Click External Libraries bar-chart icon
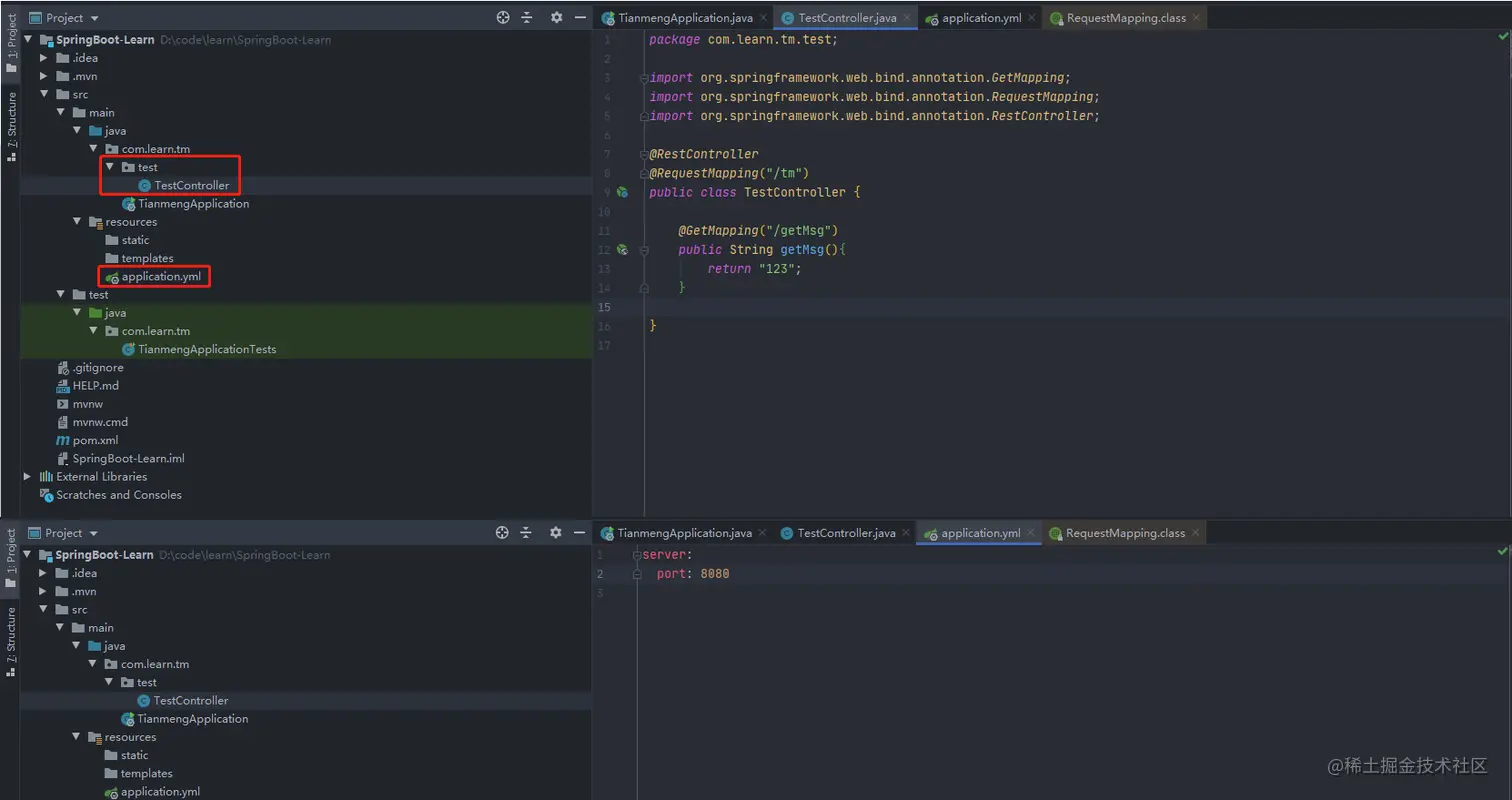This screenshot has height=800, width=1512. click(x=46, y=477)
